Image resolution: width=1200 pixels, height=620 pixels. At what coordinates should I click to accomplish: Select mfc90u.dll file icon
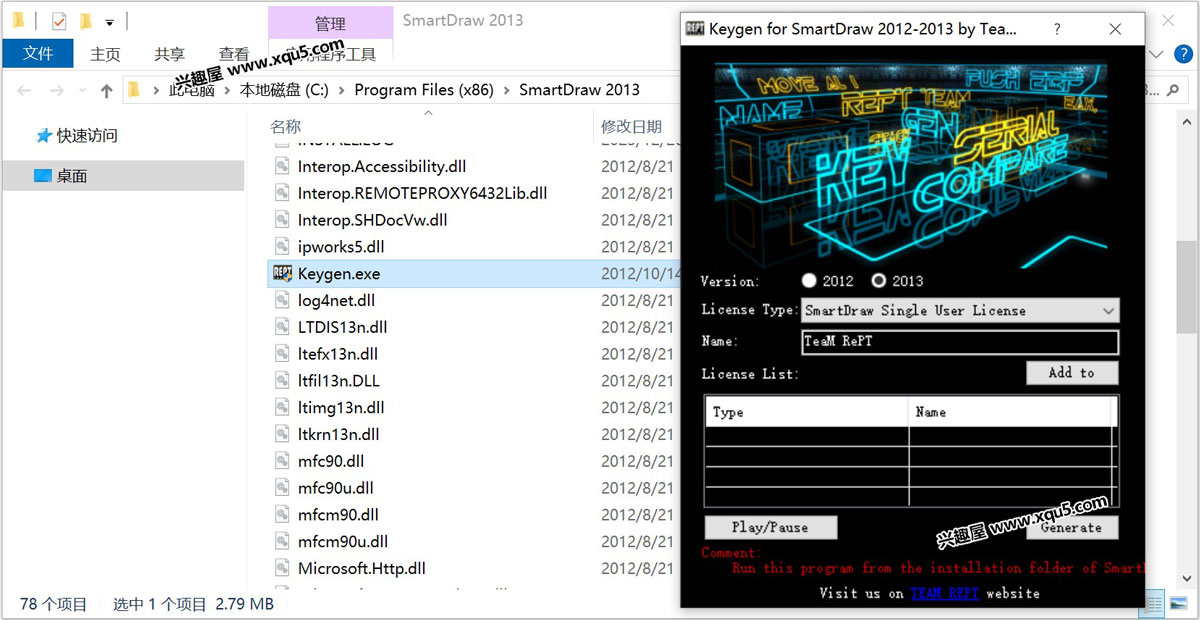[282, 488]
